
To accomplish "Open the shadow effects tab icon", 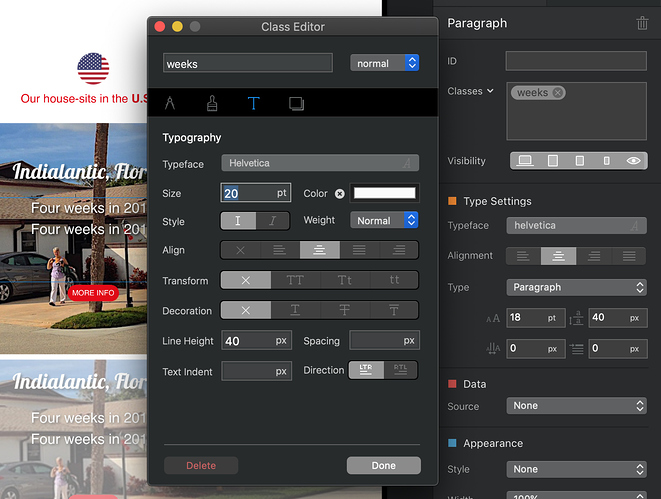I will [x=296, y=103].
